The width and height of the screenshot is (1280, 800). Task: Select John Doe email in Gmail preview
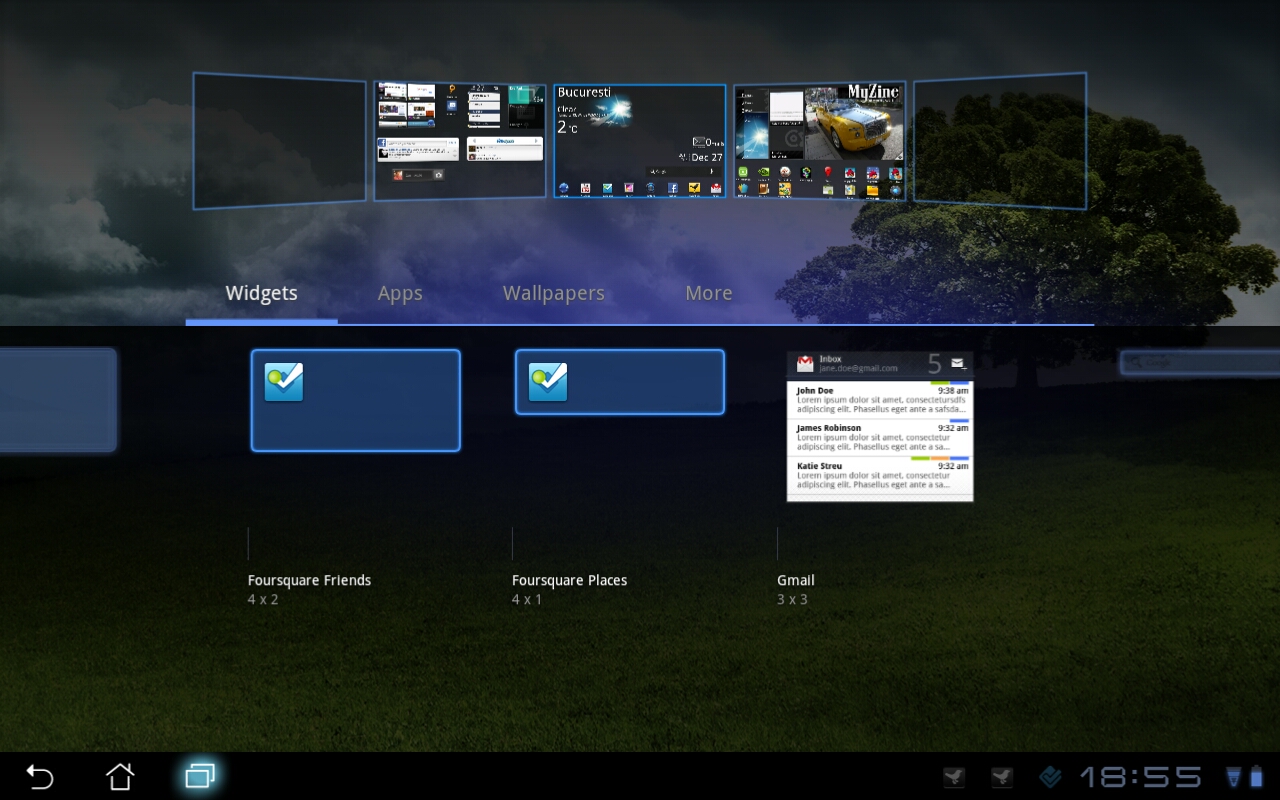point(880,399)
